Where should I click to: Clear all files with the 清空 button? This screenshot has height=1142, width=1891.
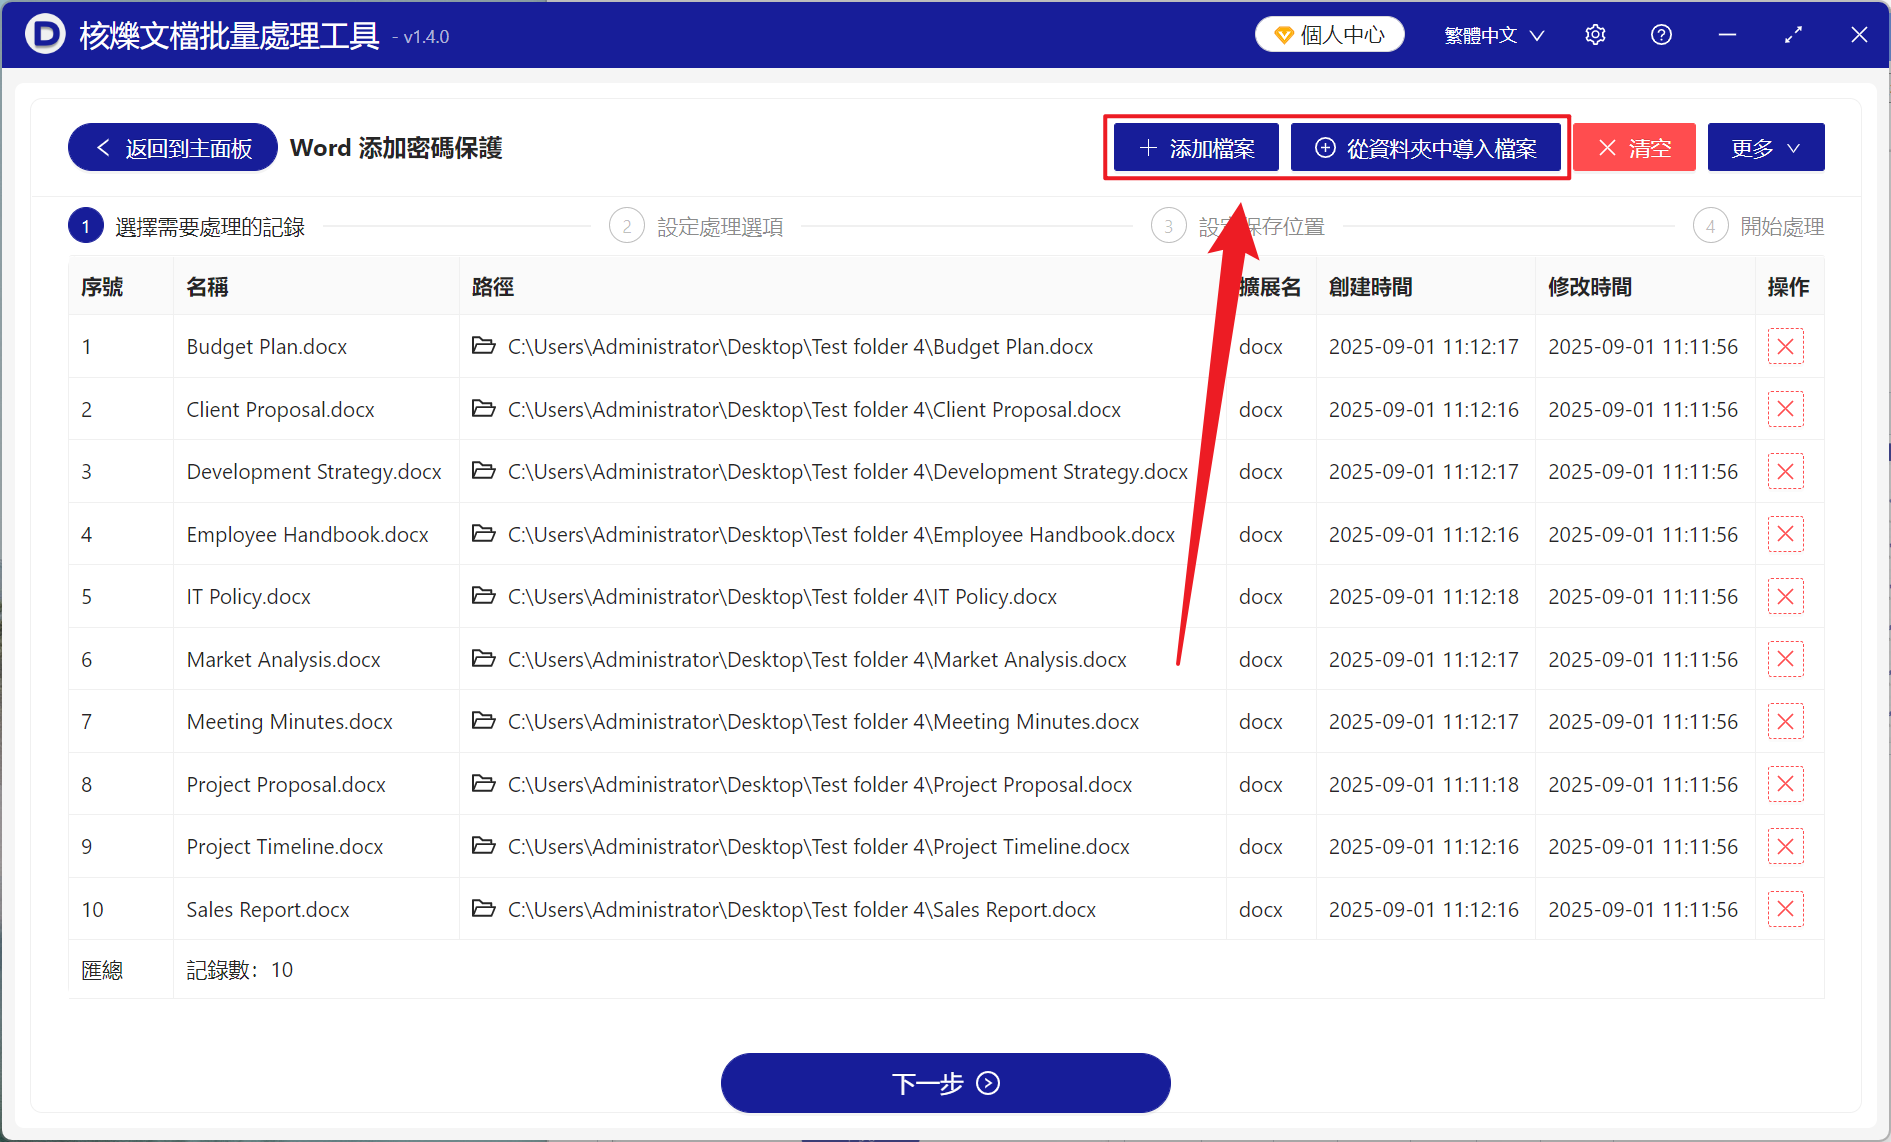point(1634,147)
